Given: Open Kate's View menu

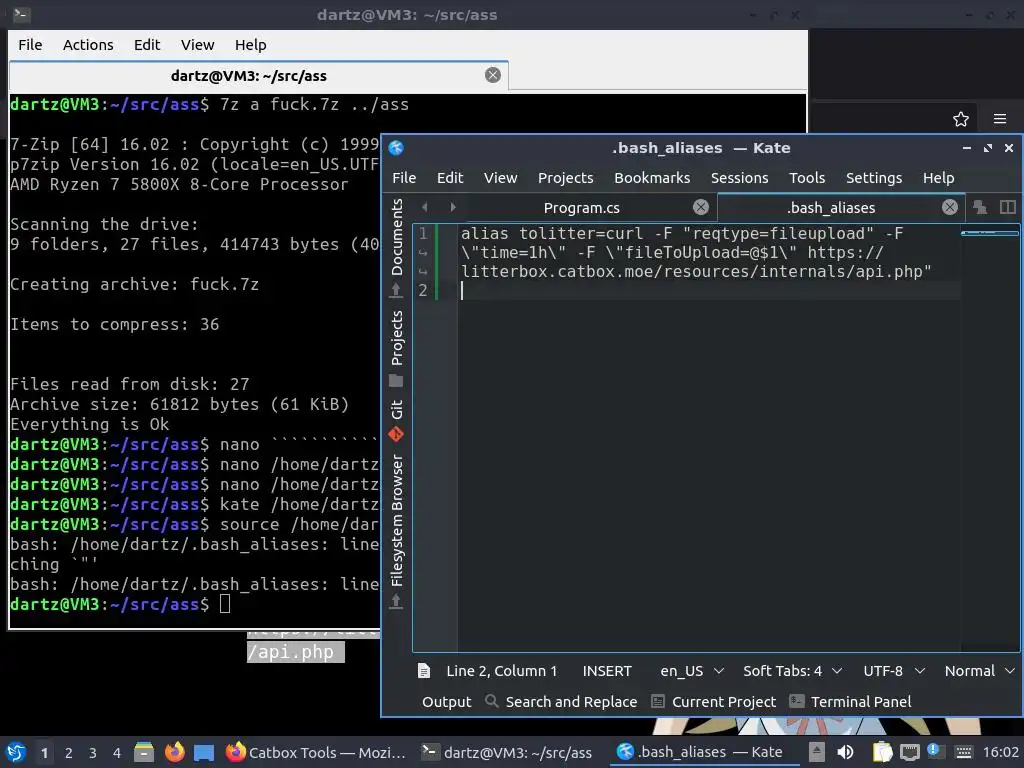Looking at the screenshot, I should point(500,178).
